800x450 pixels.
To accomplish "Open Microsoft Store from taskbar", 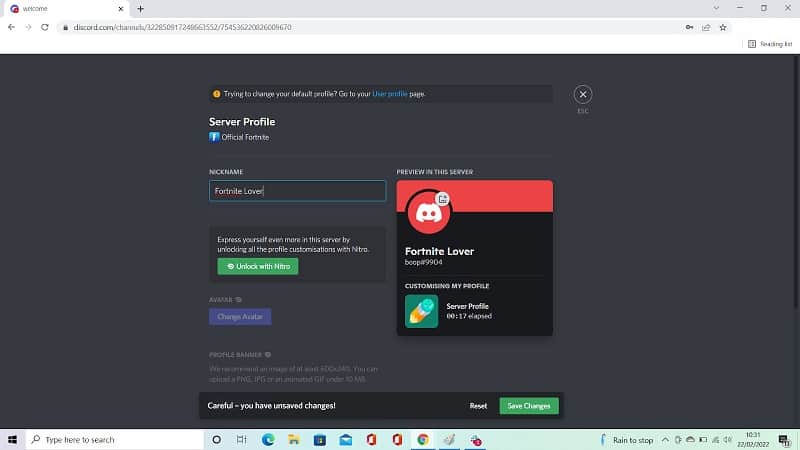I will (320, 440).
